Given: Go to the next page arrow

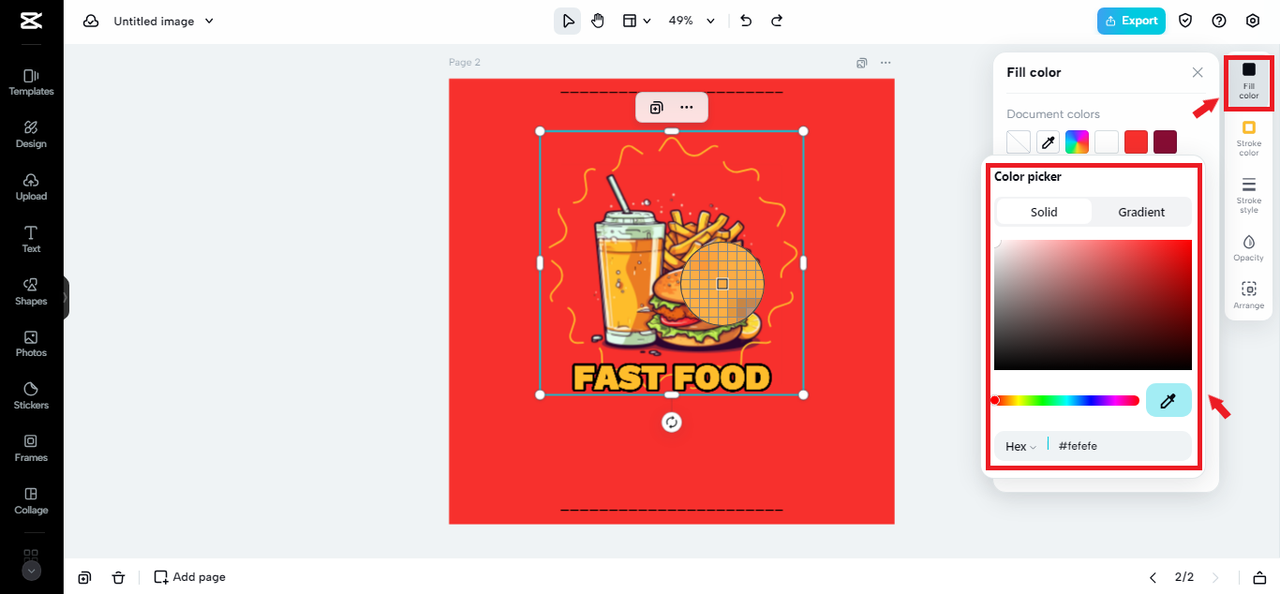Looking at the screenshot, I should click(1216, 577).
